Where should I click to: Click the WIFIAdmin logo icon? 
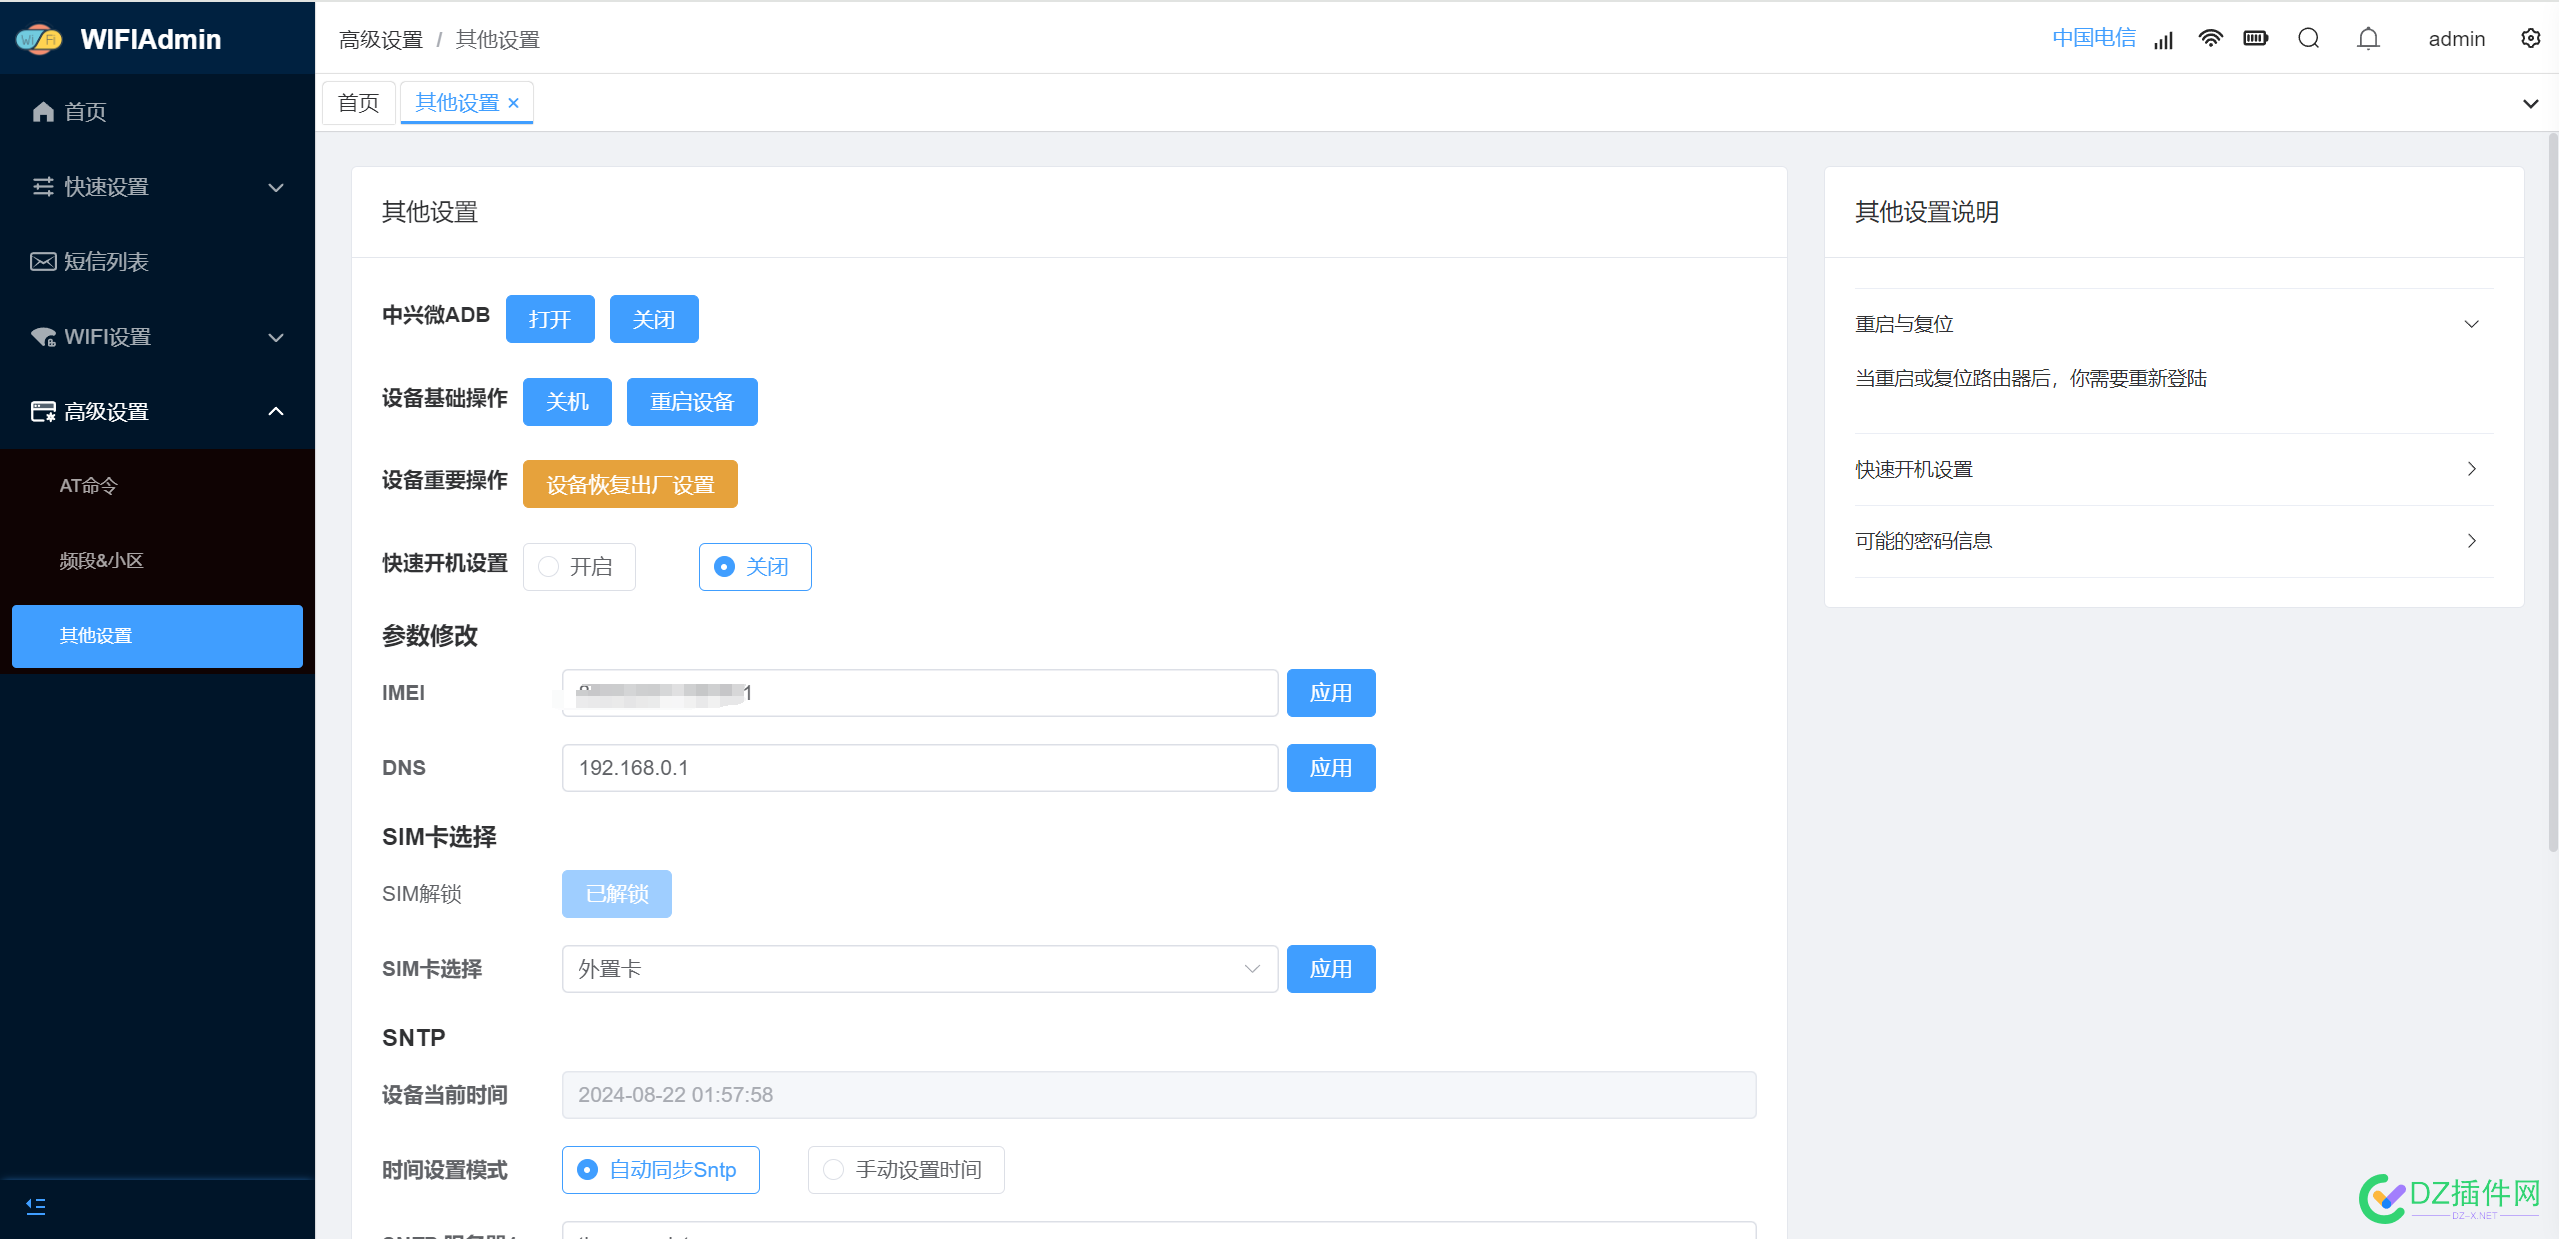pos(40,39)
